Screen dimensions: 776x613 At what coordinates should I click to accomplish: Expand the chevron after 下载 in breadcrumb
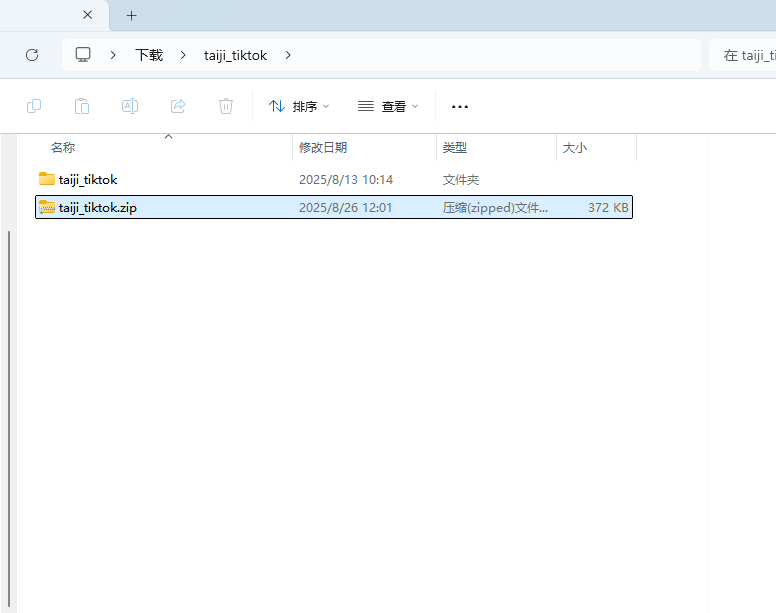pos(182,55)
